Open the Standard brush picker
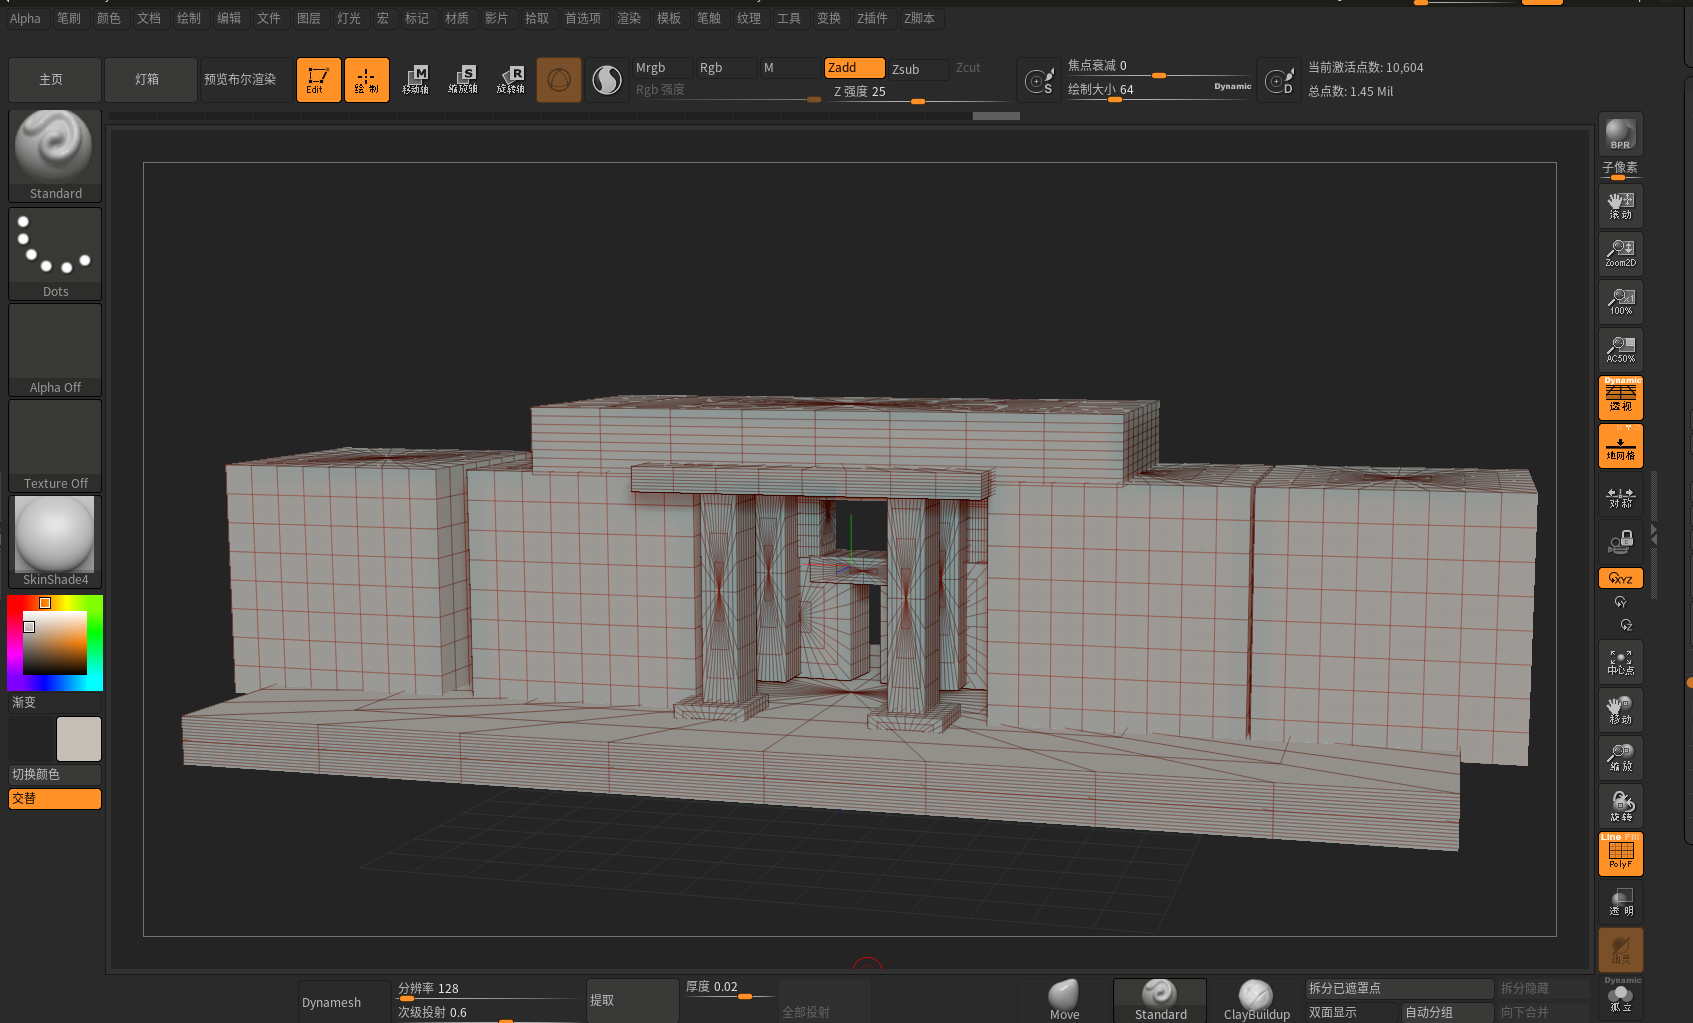Viewport: 1693px width, 1023px height. [x=55, y=155]
